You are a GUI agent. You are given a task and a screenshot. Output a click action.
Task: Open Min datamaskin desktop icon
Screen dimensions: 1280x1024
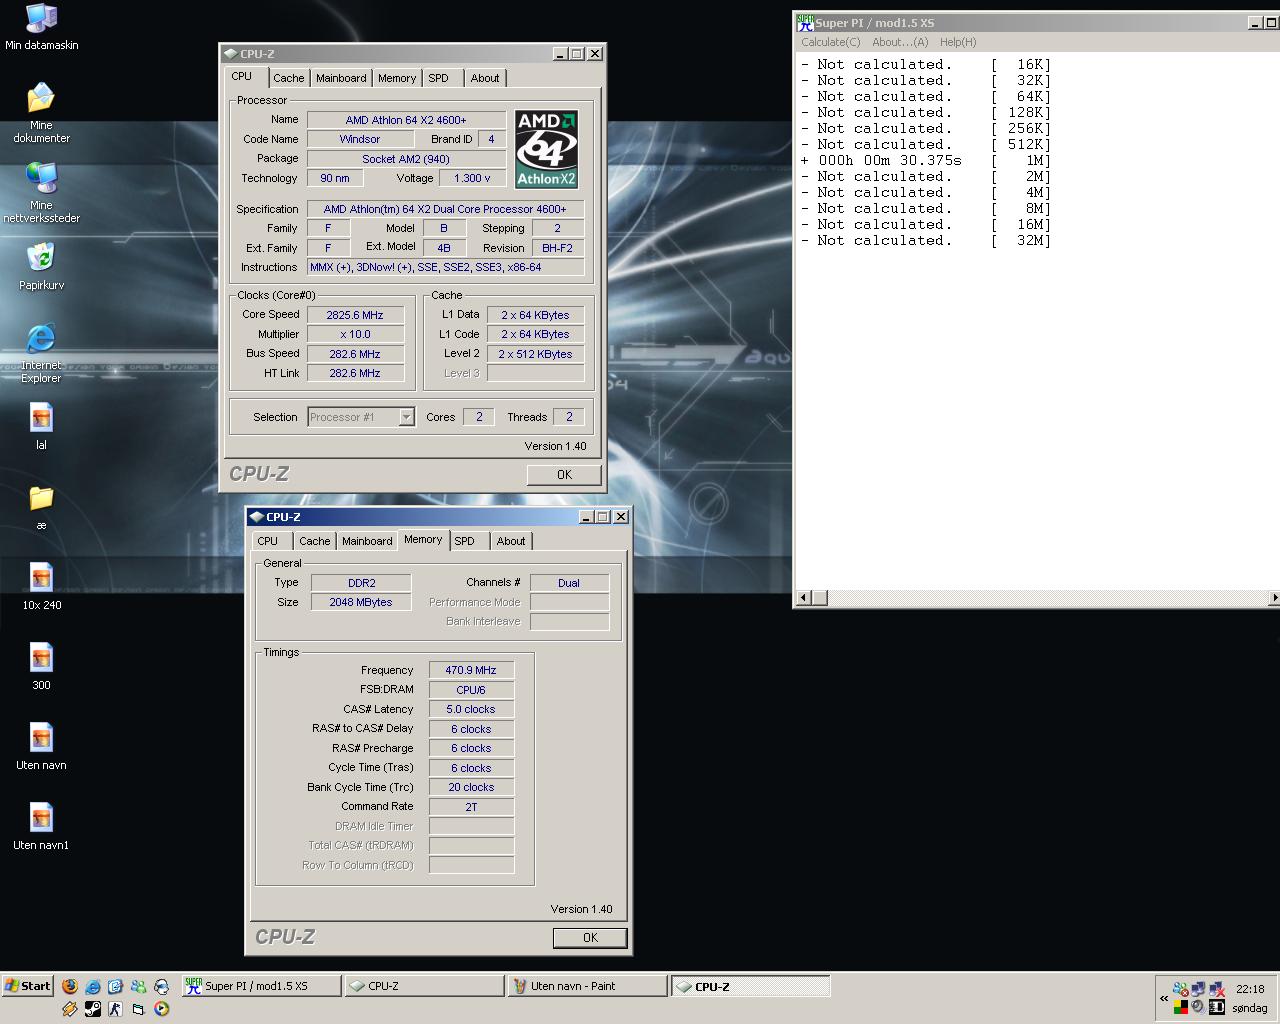point(41,27)
